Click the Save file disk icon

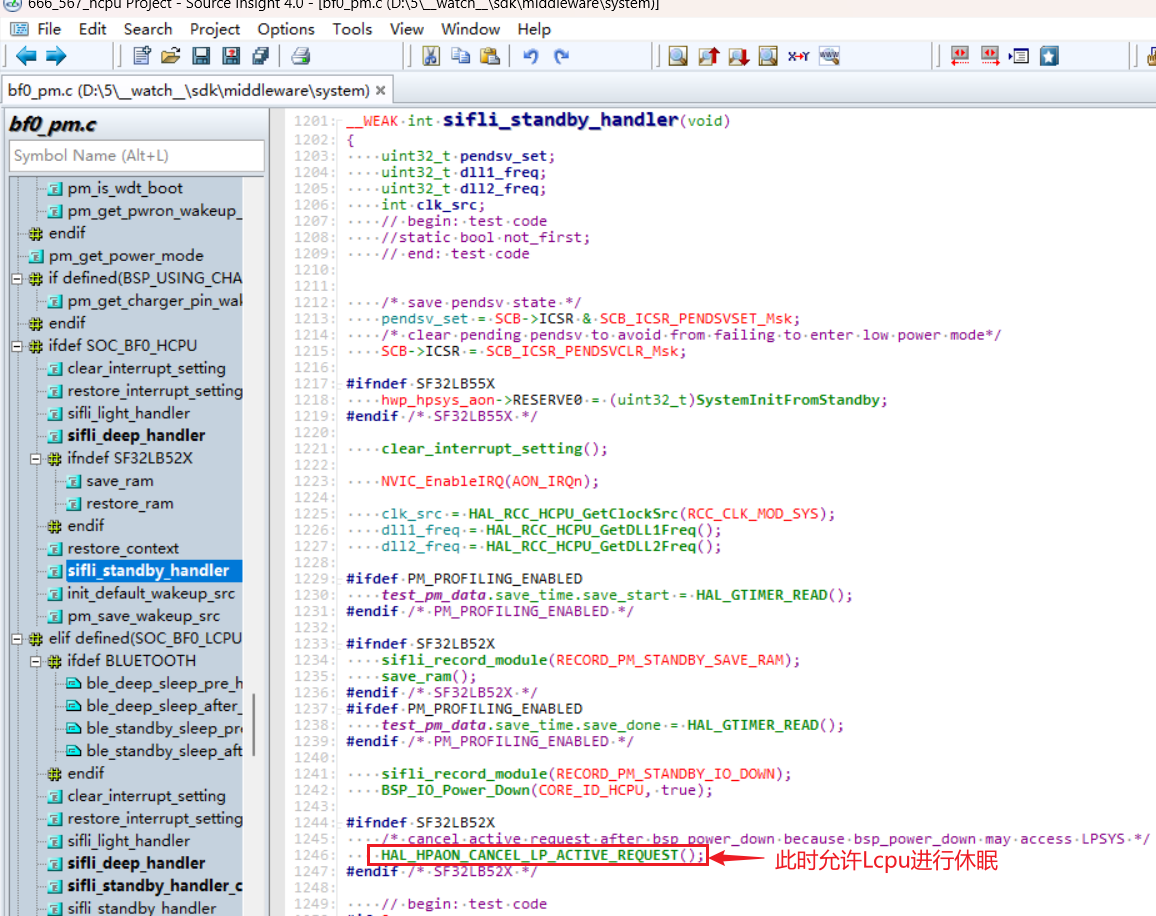click(201, 56)
